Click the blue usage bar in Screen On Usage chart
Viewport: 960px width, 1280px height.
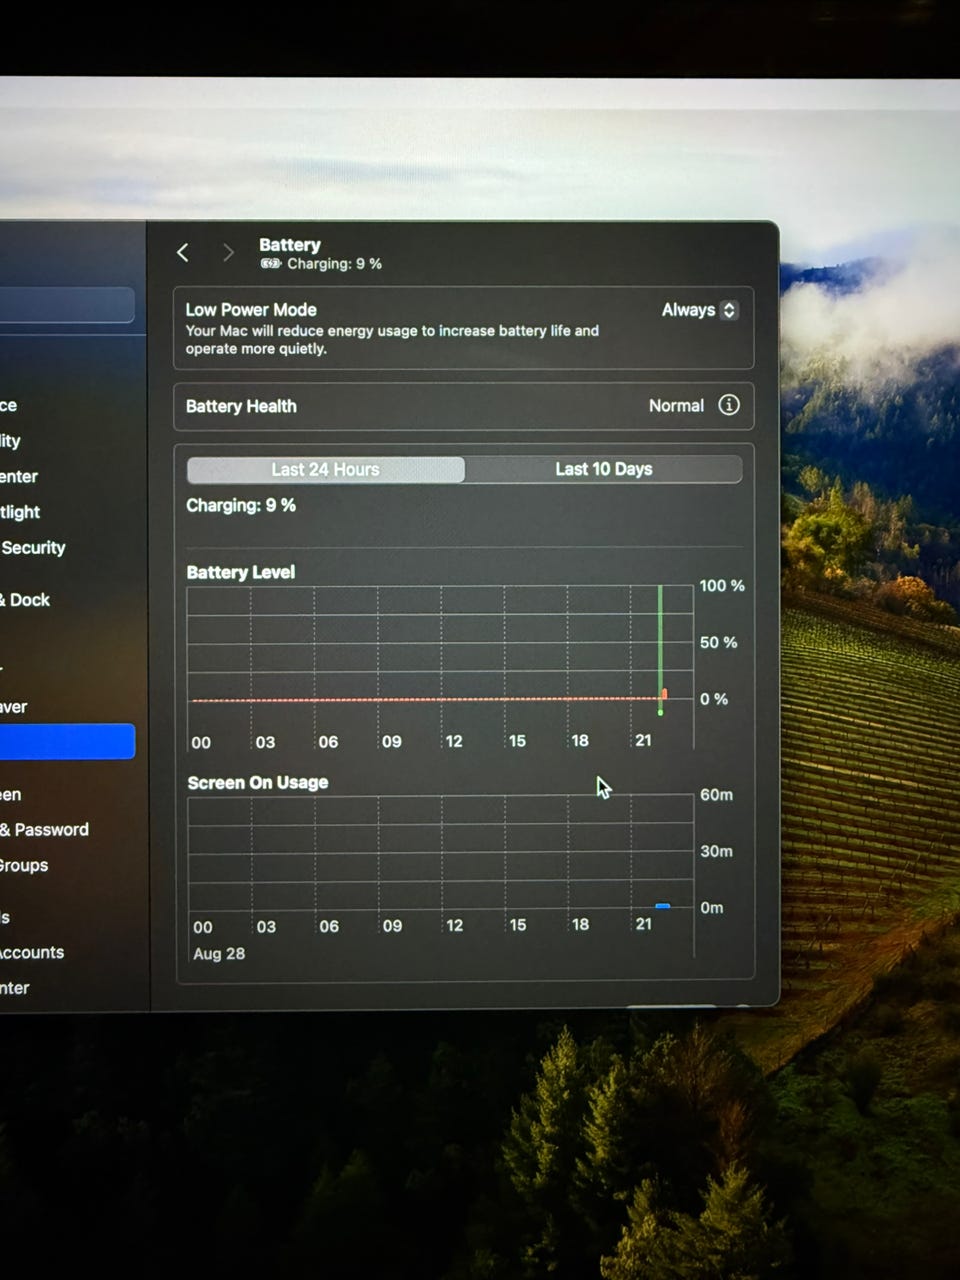click(x=662, y=906)
